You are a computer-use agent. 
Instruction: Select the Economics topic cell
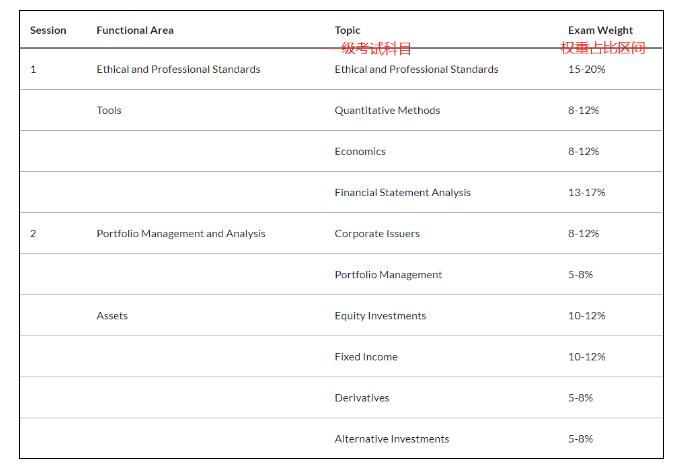[x=360, y=151]
